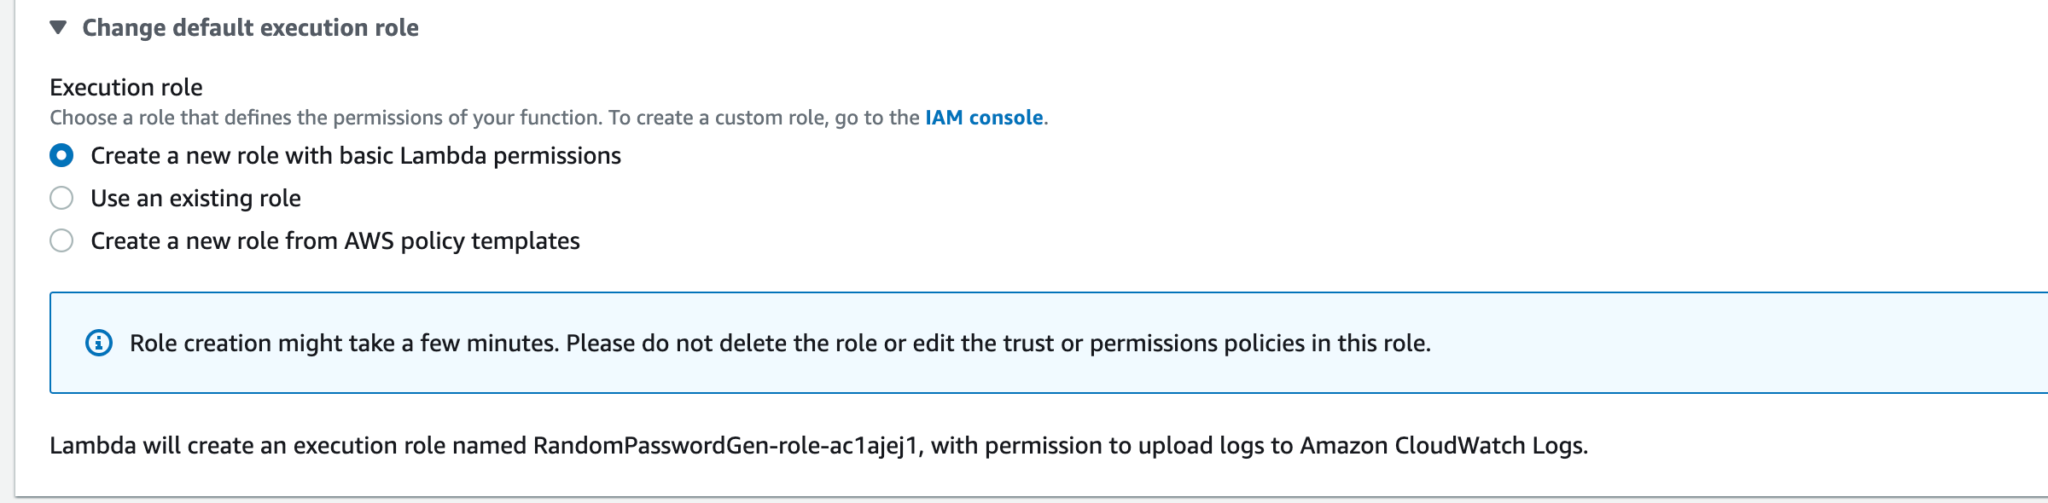2048x503 pixels.
Task: Click the empty area of the blue info box
Action: click(x=1740, y=343)
